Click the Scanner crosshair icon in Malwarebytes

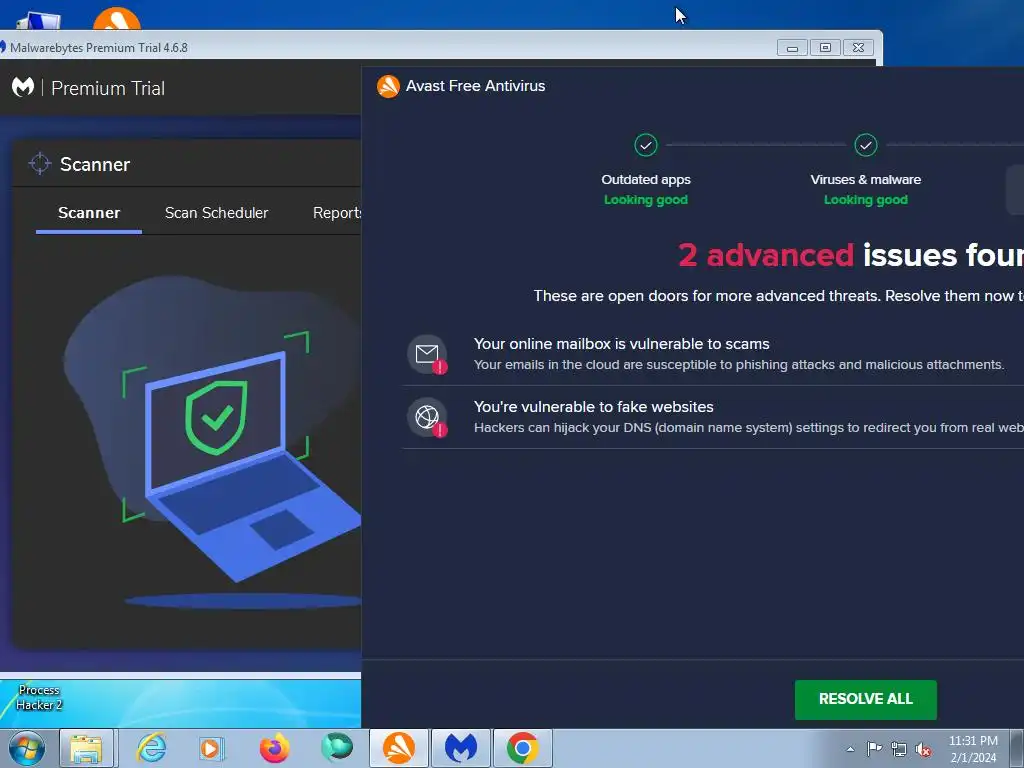click(40, 163)
